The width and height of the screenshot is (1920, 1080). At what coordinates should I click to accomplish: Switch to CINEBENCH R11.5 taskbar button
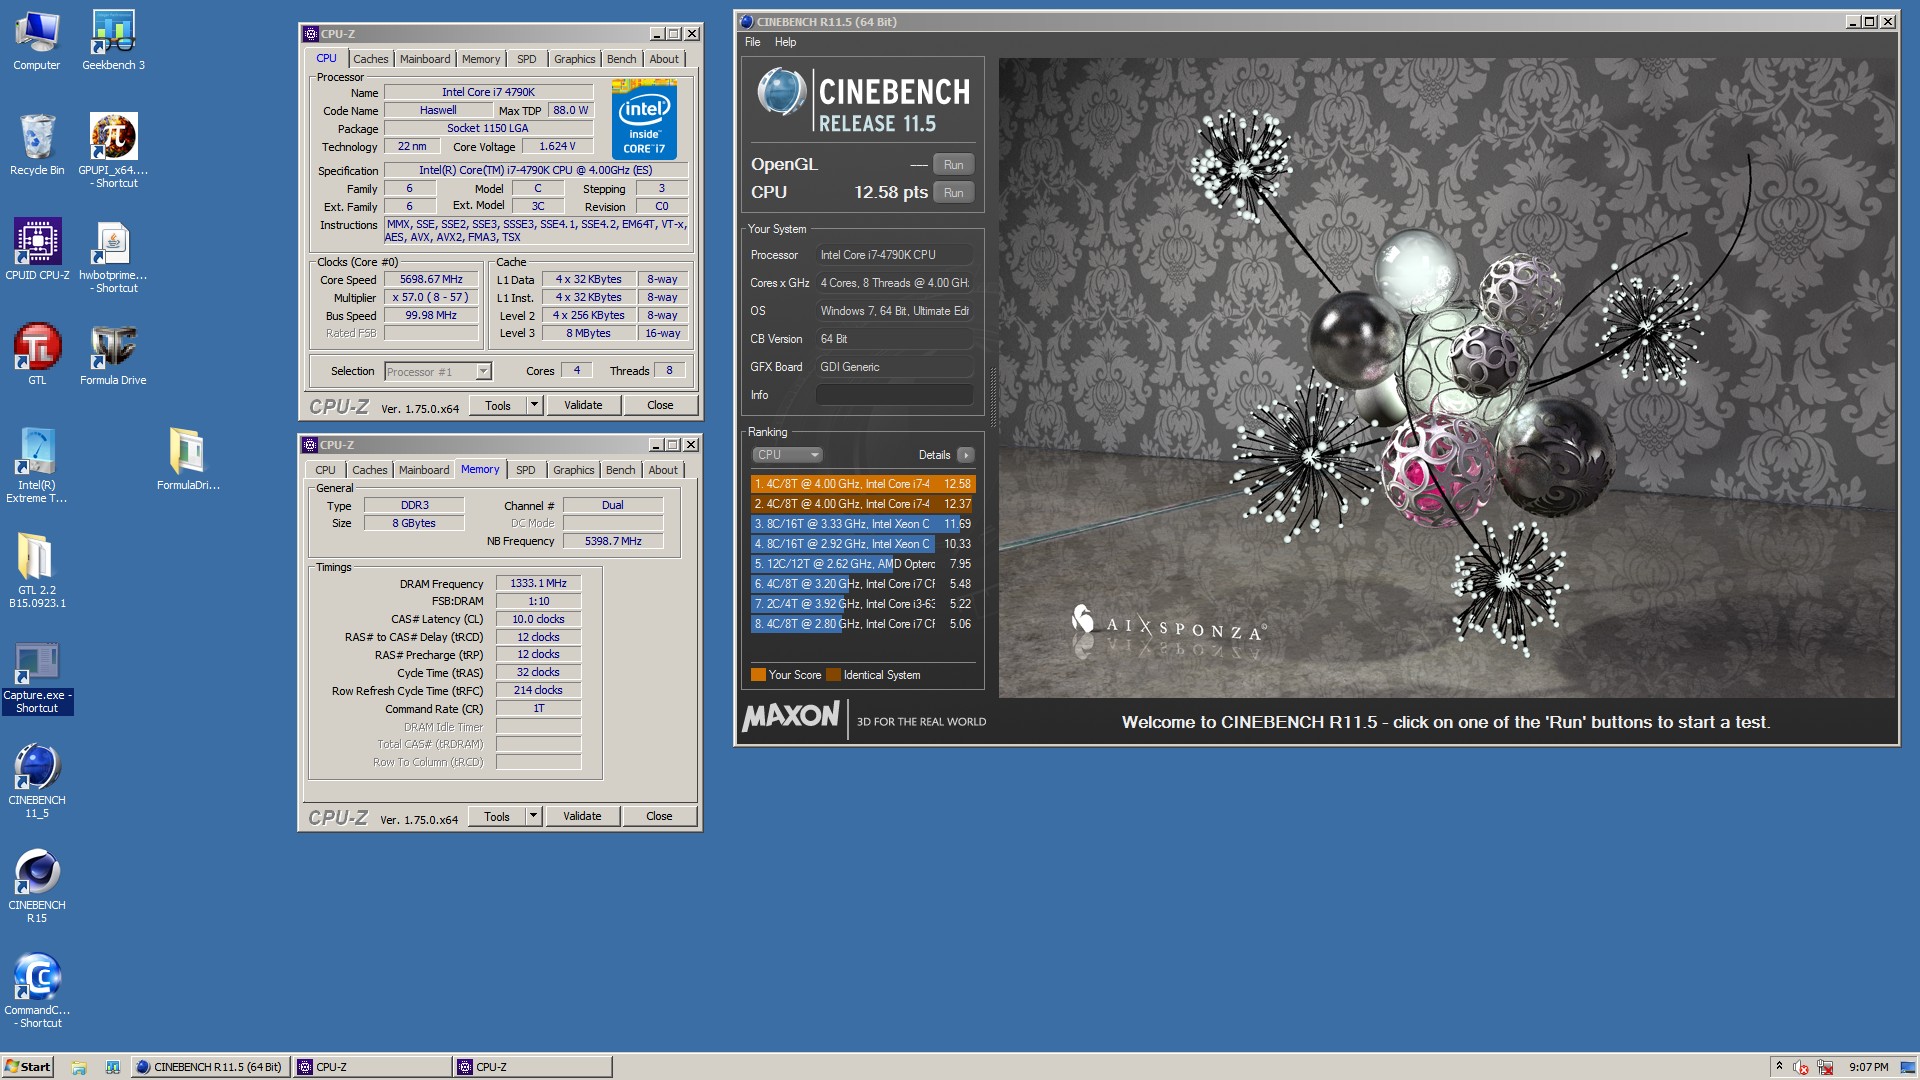tap(209, 1067)
